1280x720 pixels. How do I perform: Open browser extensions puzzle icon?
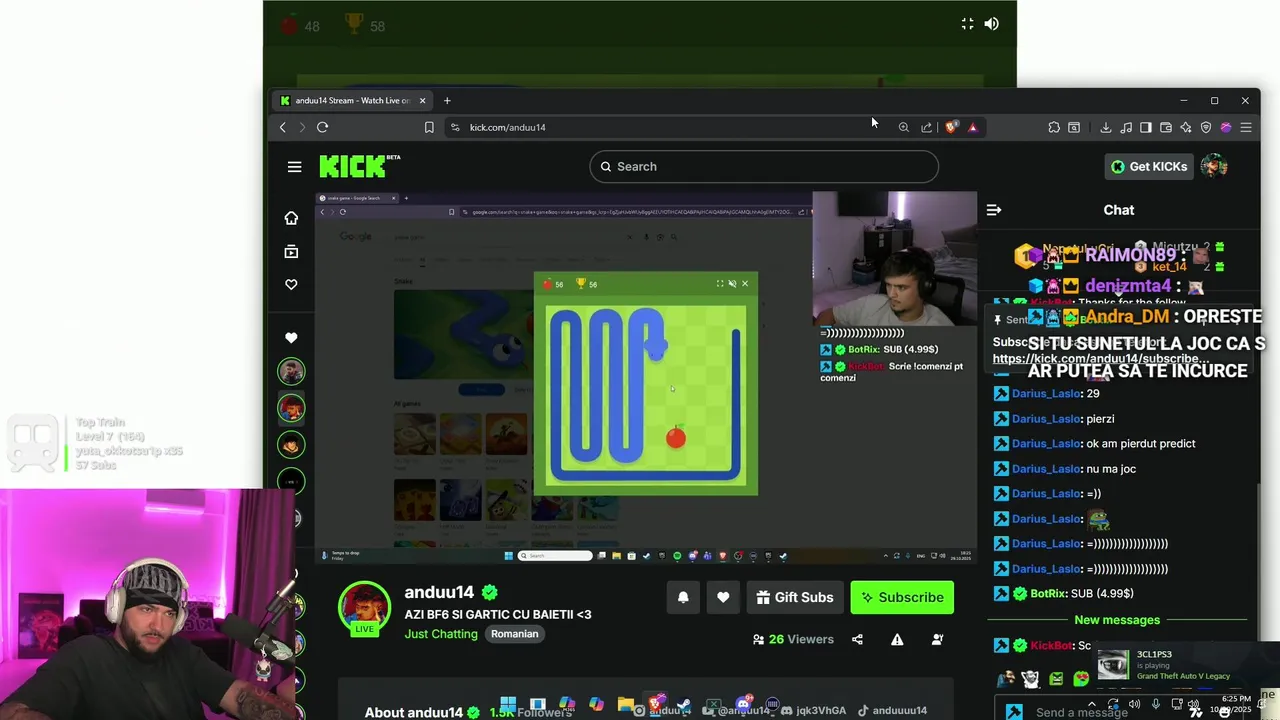[x=1054, y=127]
